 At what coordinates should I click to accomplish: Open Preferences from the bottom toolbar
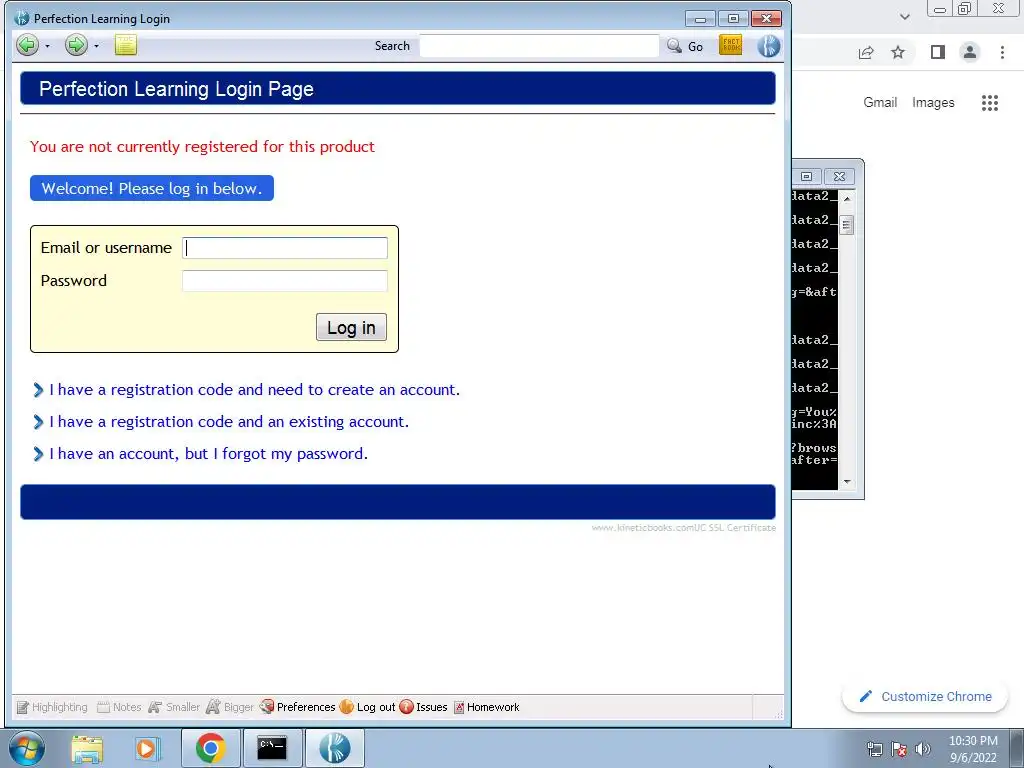point(297,707)
